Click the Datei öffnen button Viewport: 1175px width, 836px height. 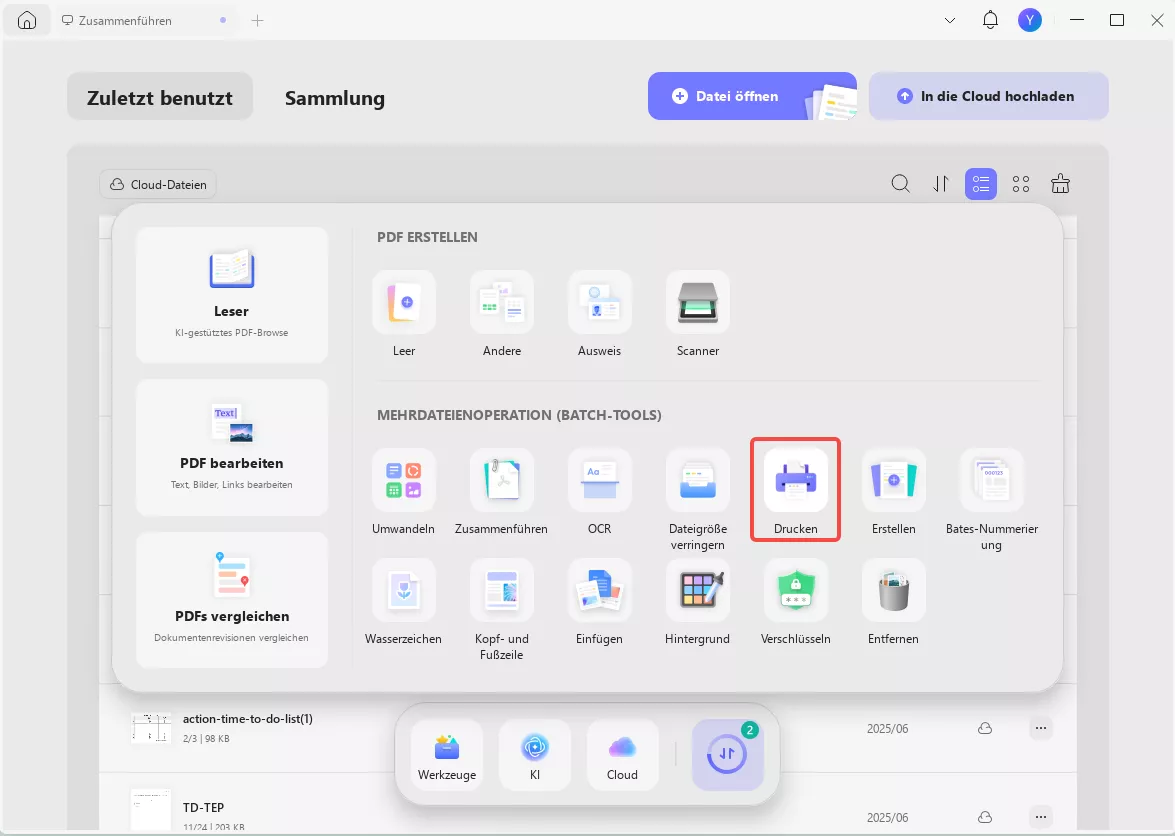click(752, 96)
